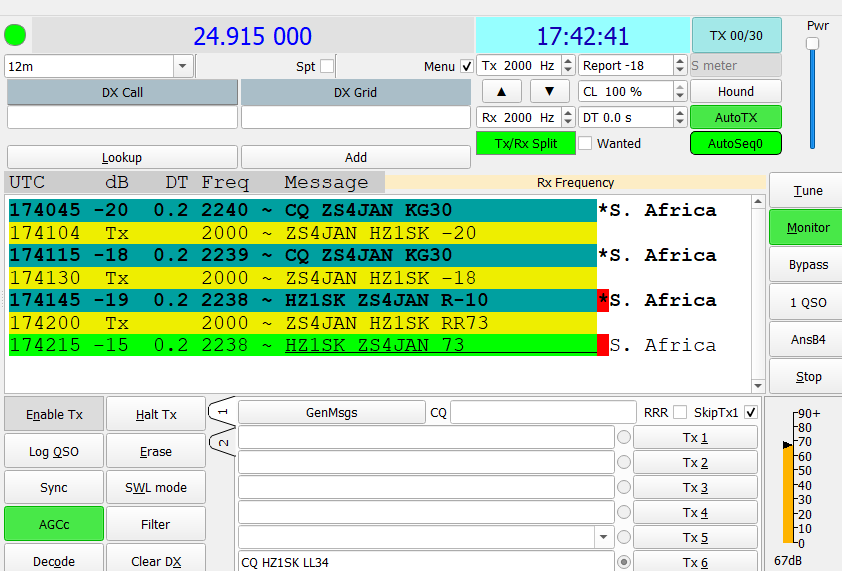Viewport: 842px width, 571px height.
Task: Select message tab 2
Action: [223, 443]
